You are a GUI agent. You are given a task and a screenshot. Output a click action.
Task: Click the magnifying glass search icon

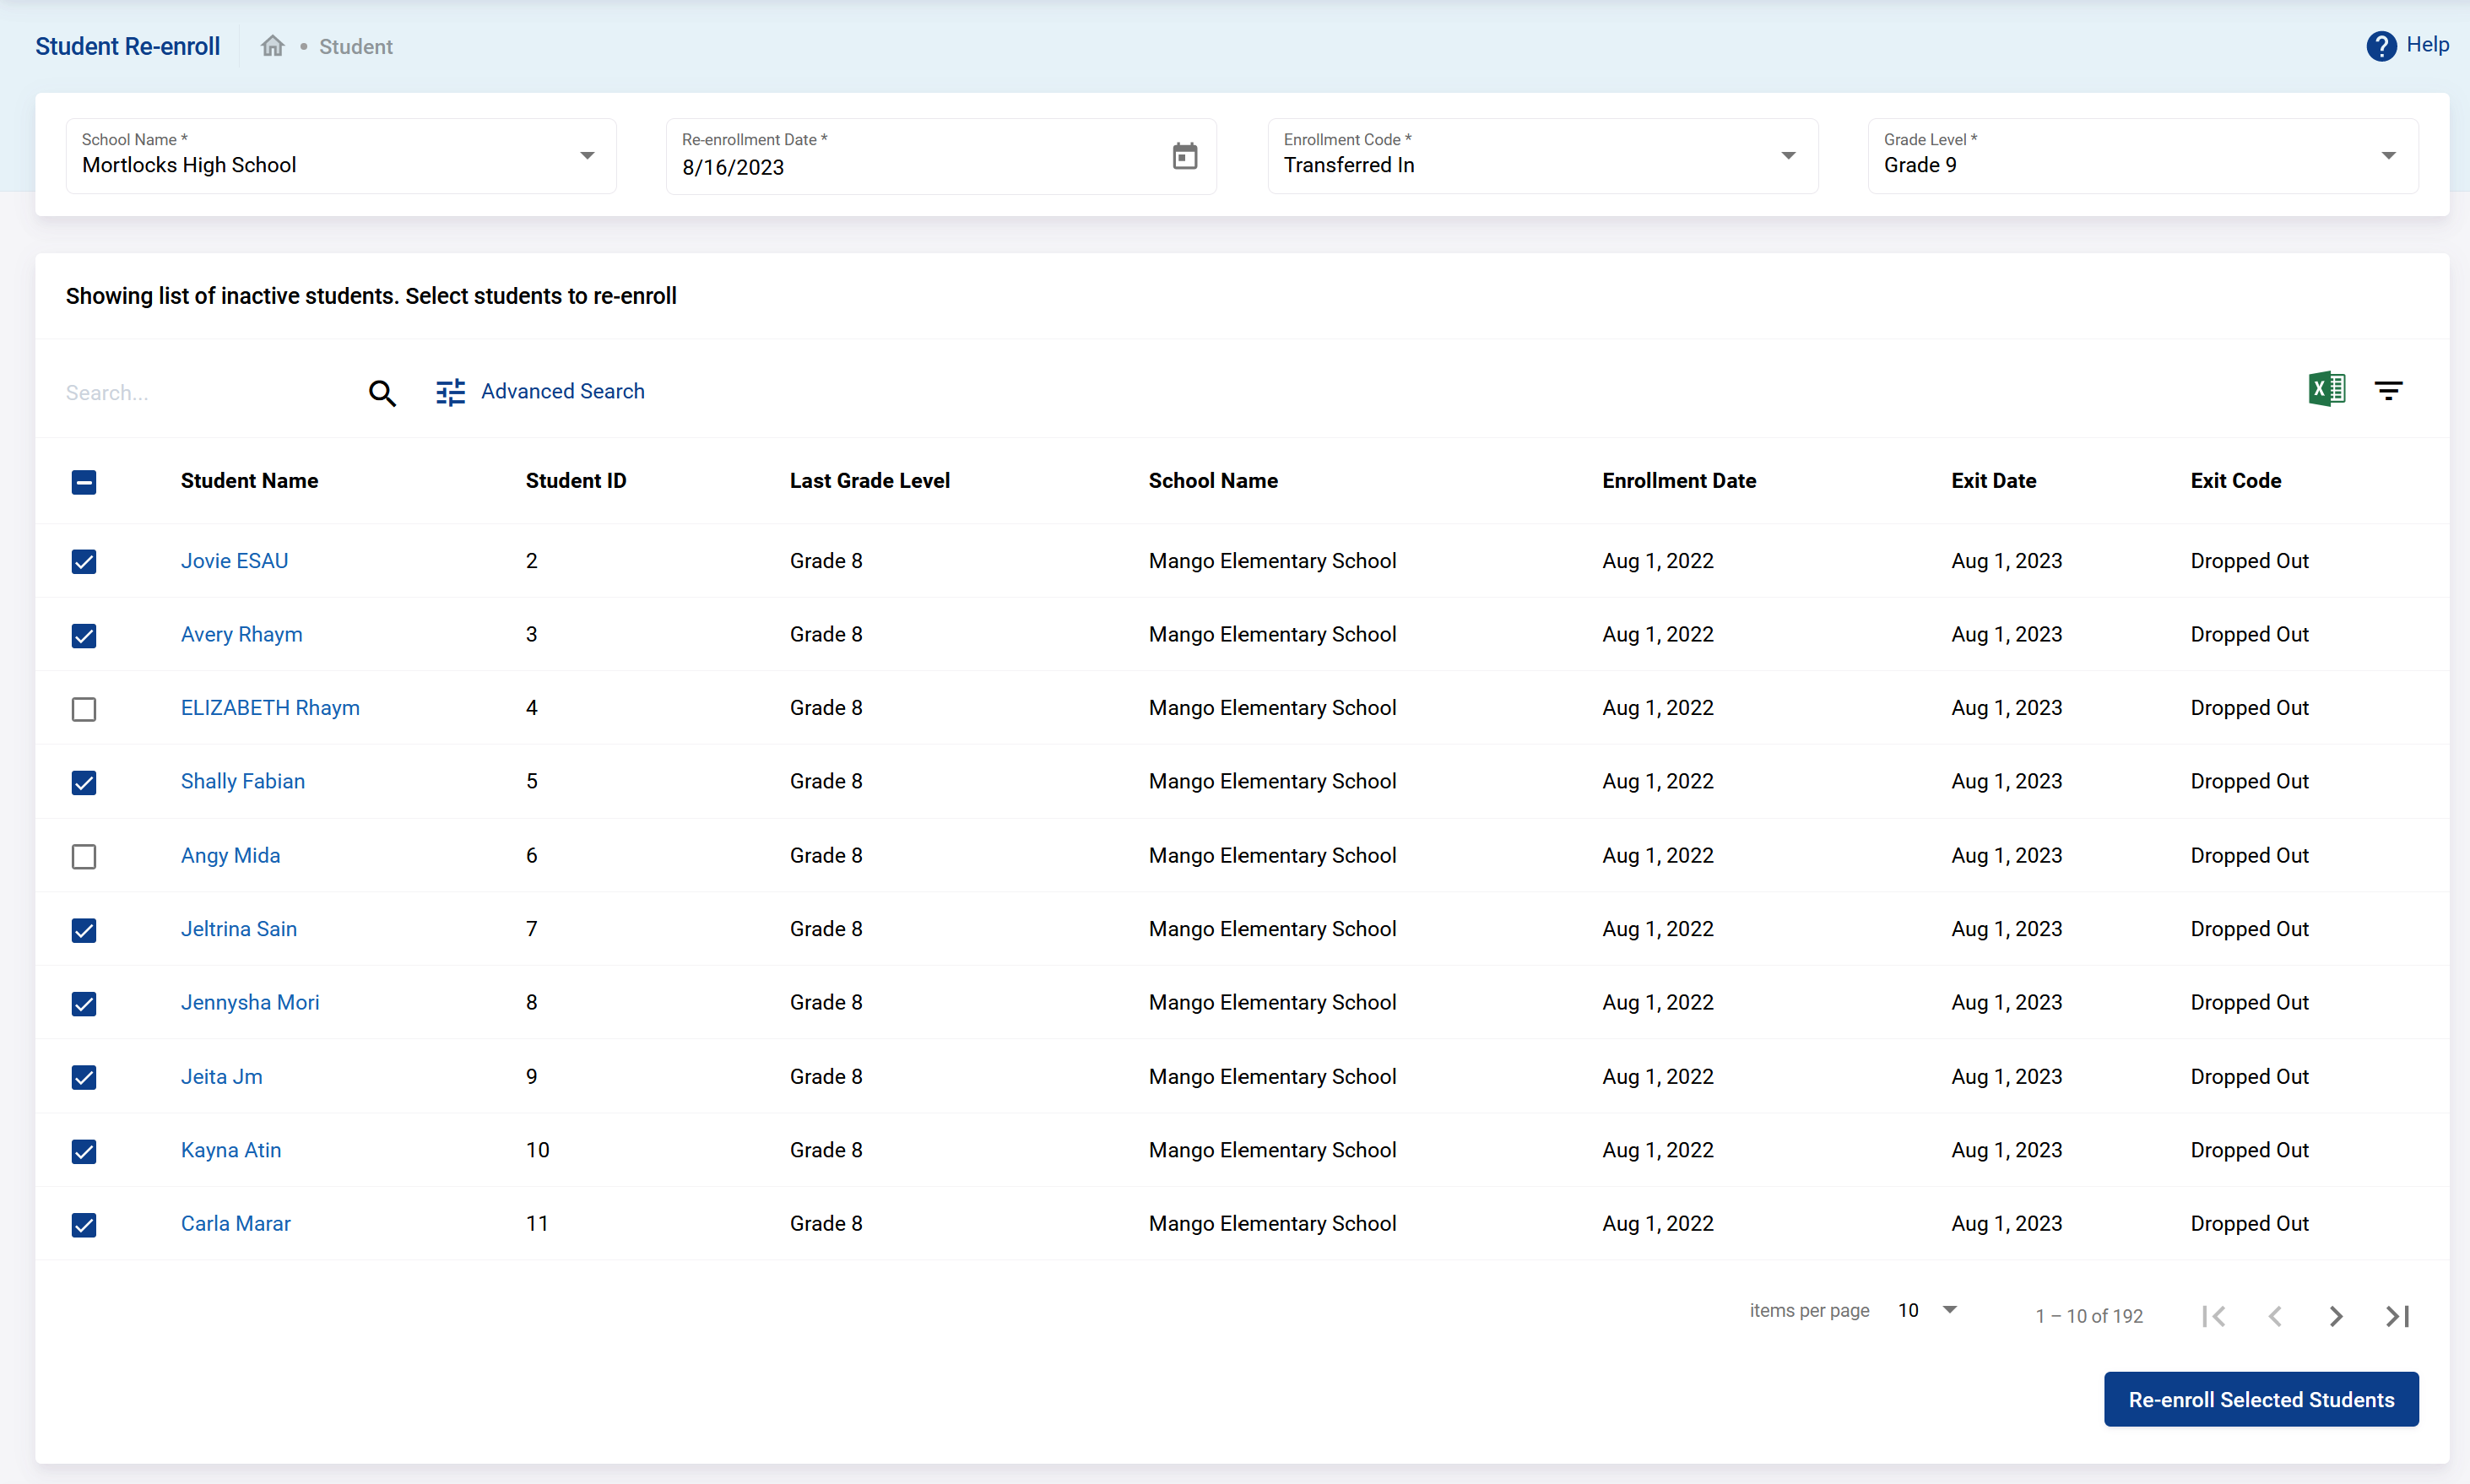click(x=382, y=393)
